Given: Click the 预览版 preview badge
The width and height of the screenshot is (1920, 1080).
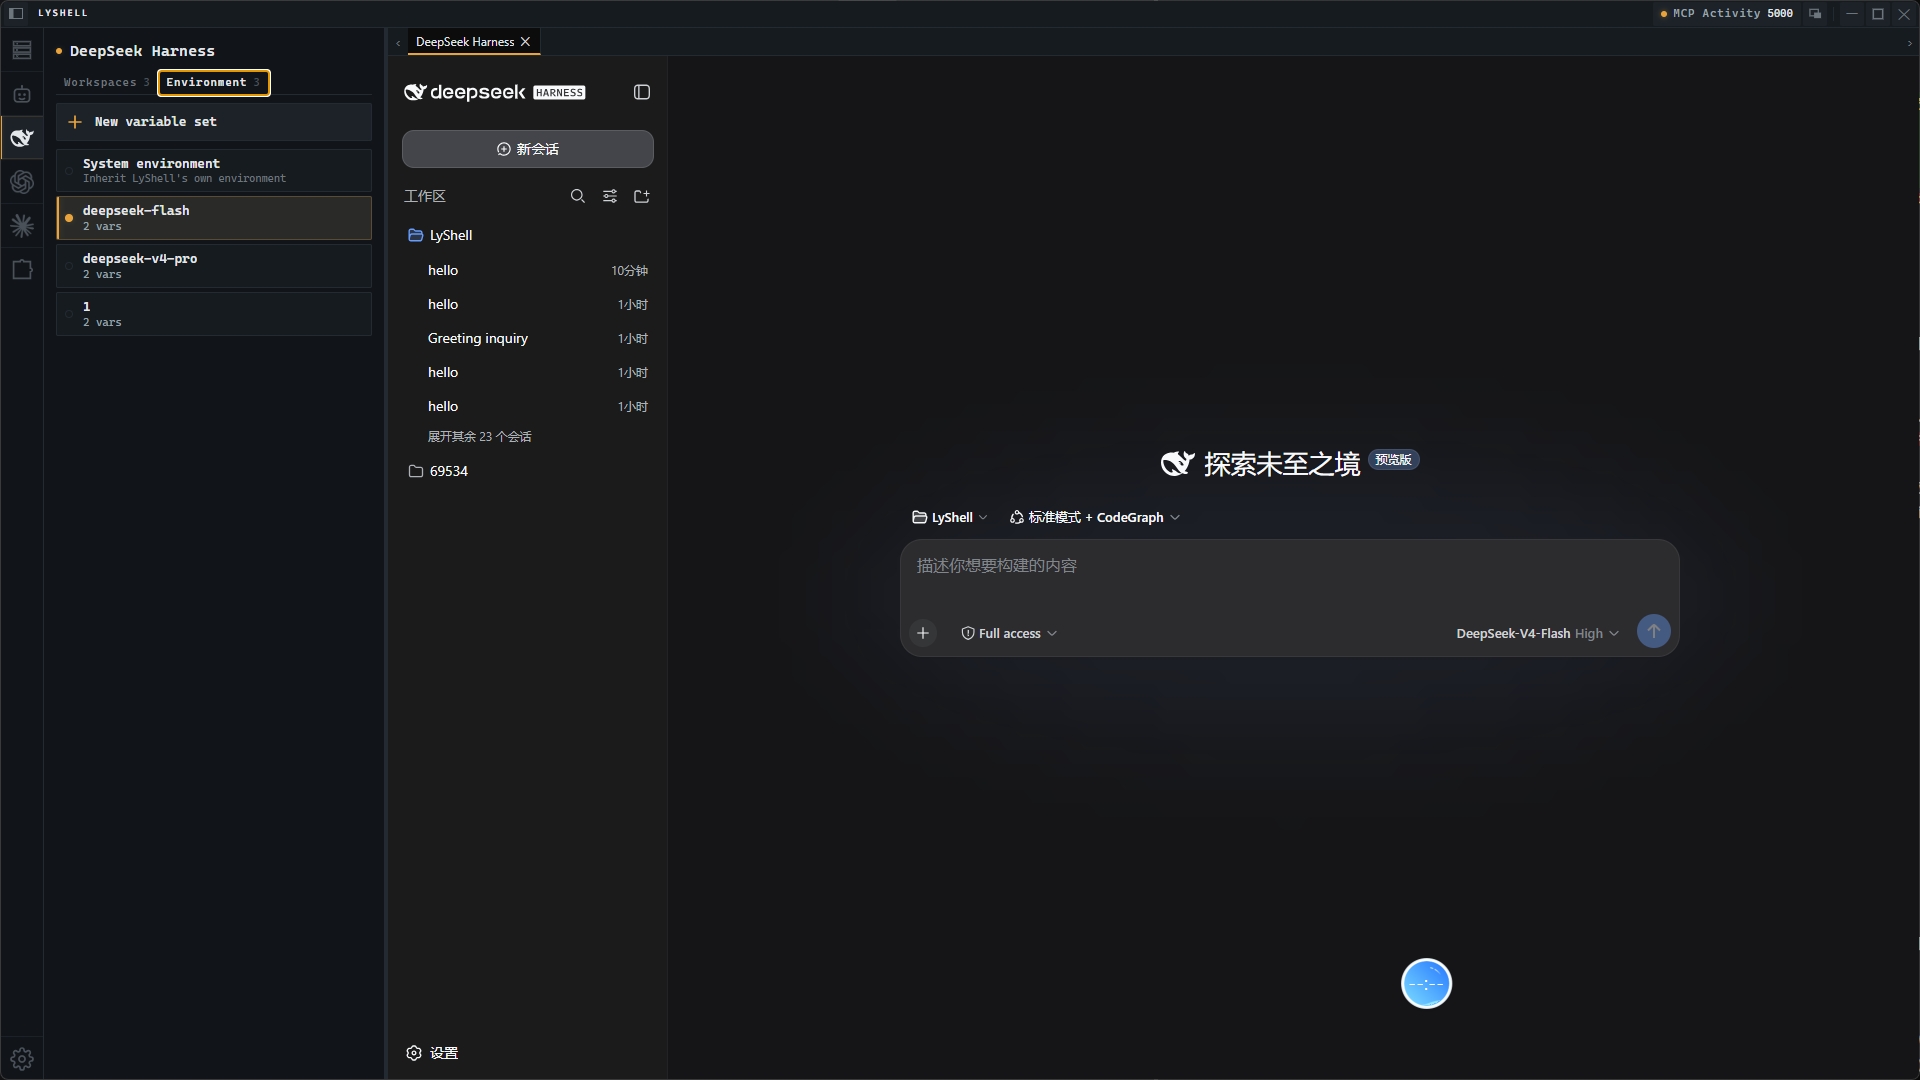Looking at the screenshot, I should pyautogui.click(x=1393, y=460).
